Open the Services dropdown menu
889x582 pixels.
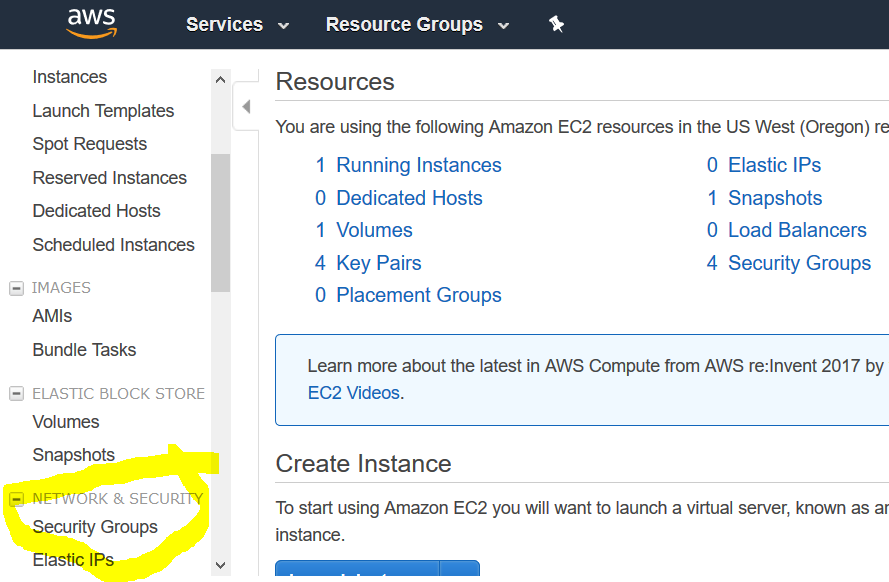[x=237, y=25]
